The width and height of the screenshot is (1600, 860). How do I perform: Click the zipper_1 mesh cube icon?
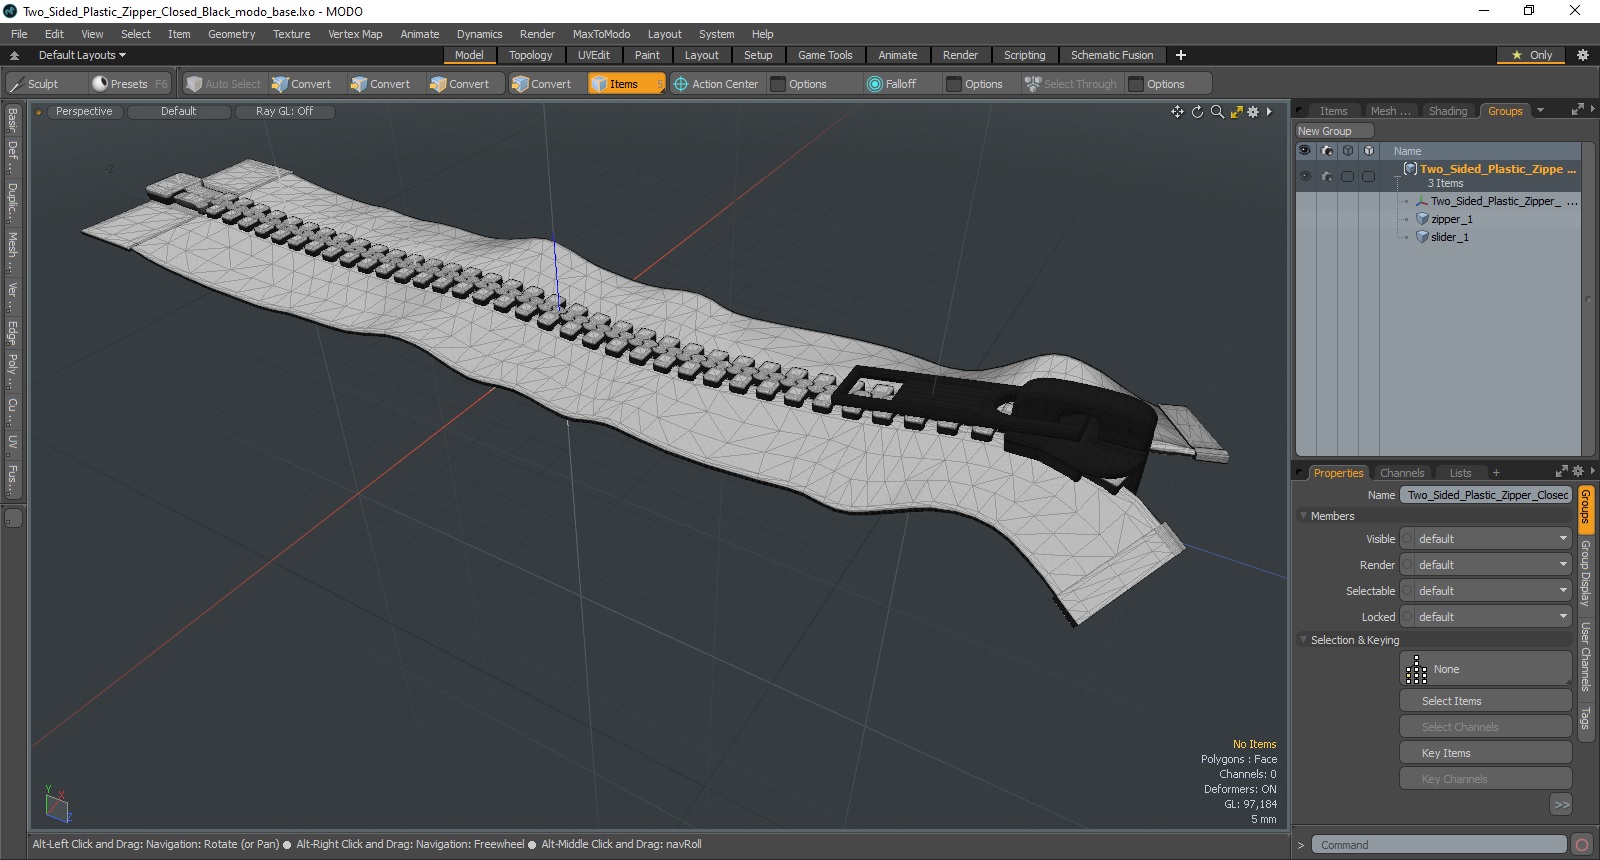(x=1422, y=219)
